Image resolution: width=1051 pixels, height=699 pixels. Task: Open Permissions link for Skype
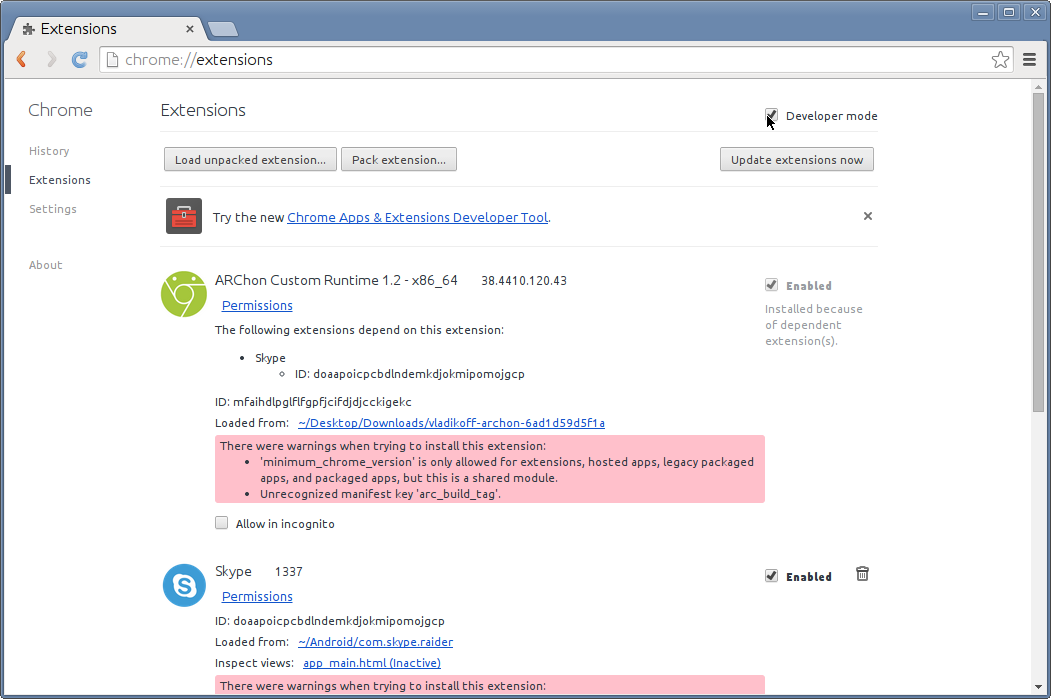point(257,596)
